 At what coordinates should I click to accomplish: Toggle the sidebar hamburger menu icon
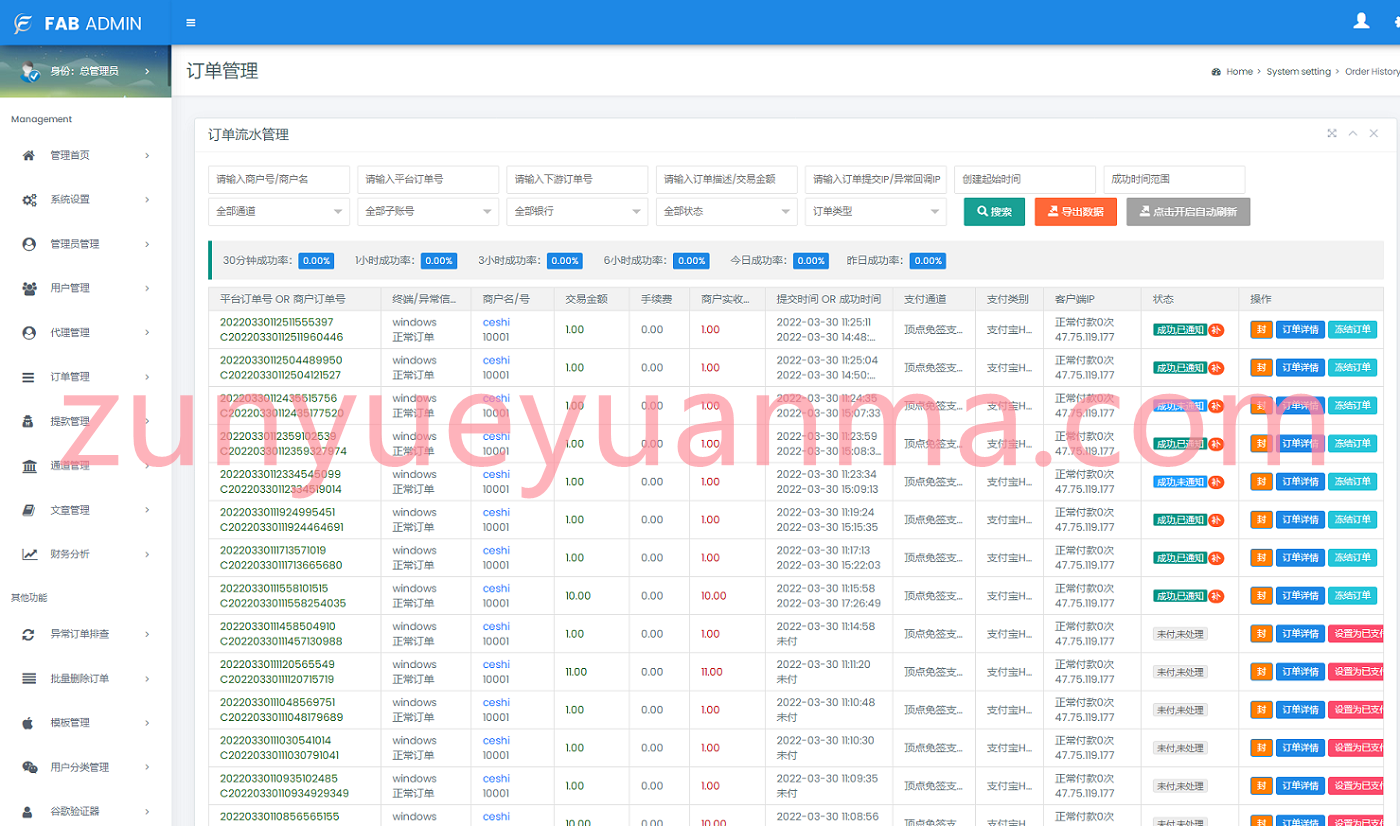(191, 23)
